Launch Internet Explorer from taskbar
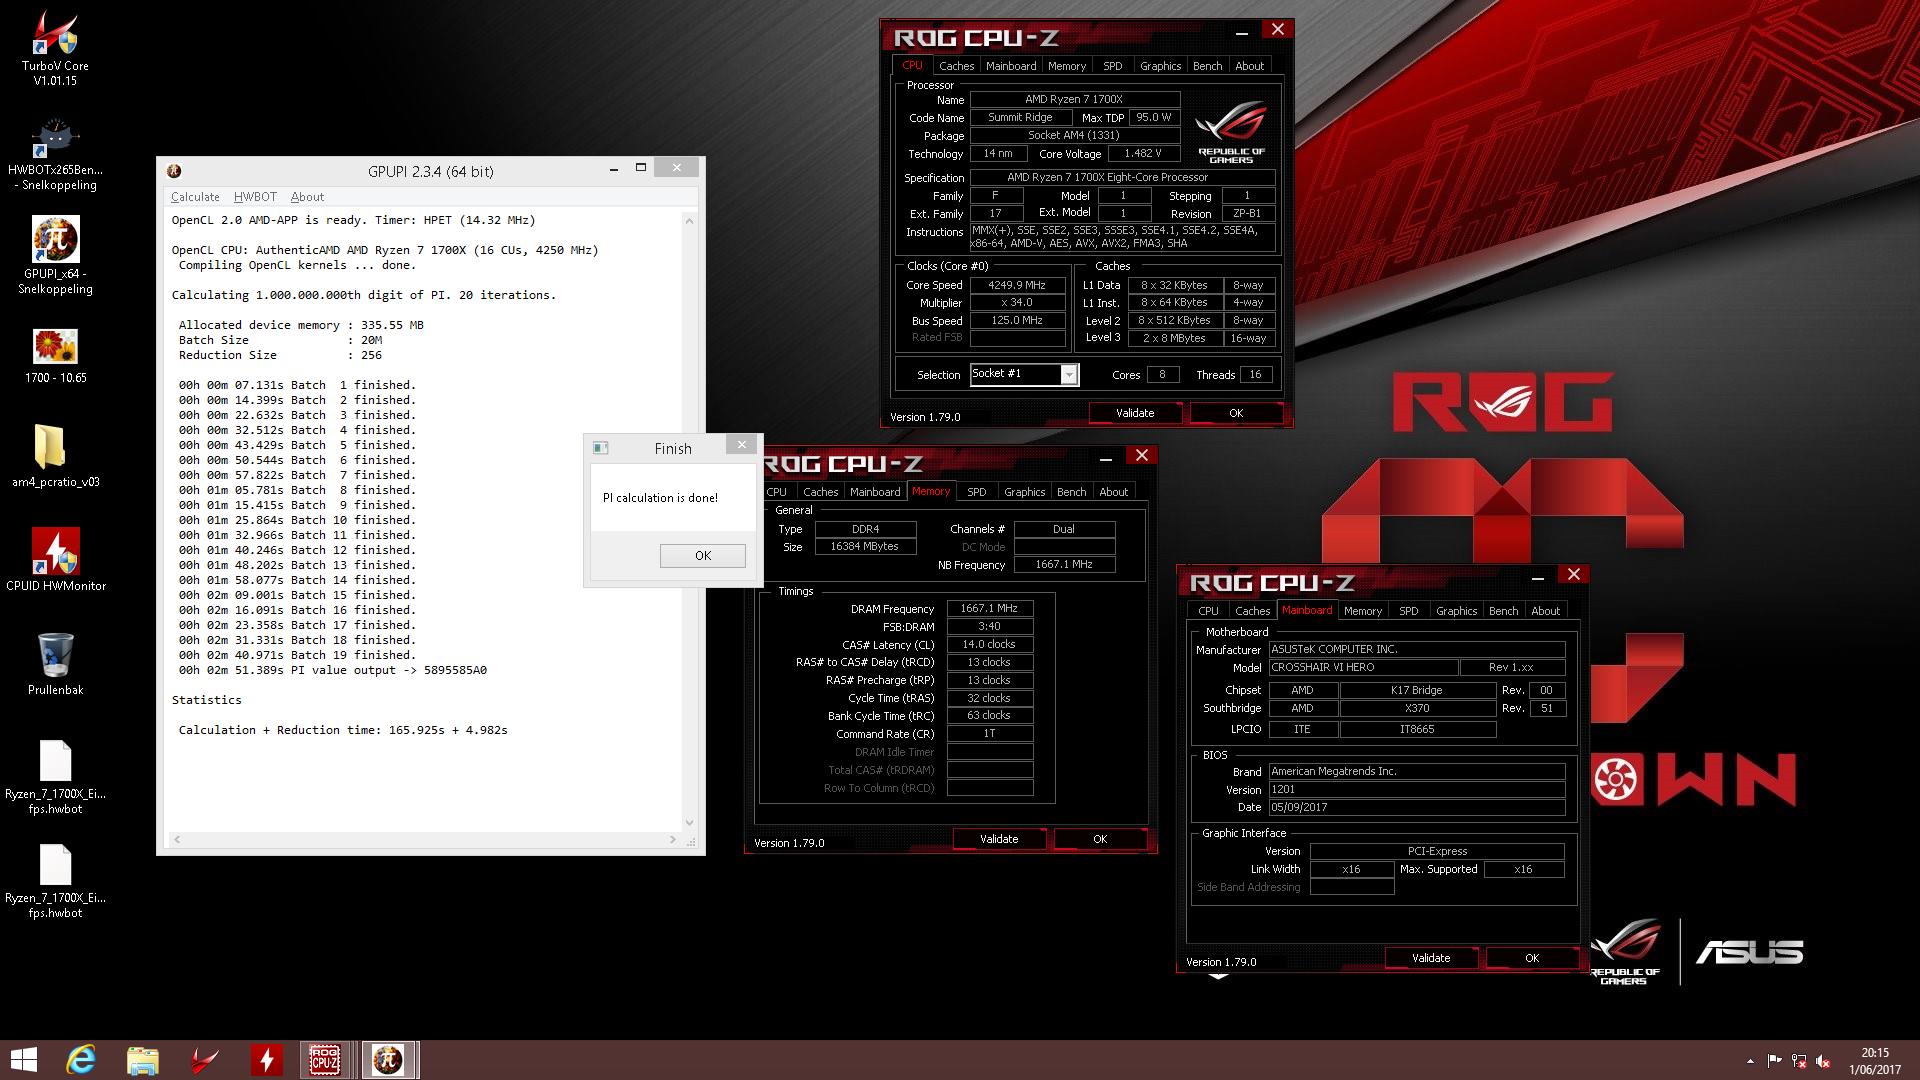 [81, 1060]
